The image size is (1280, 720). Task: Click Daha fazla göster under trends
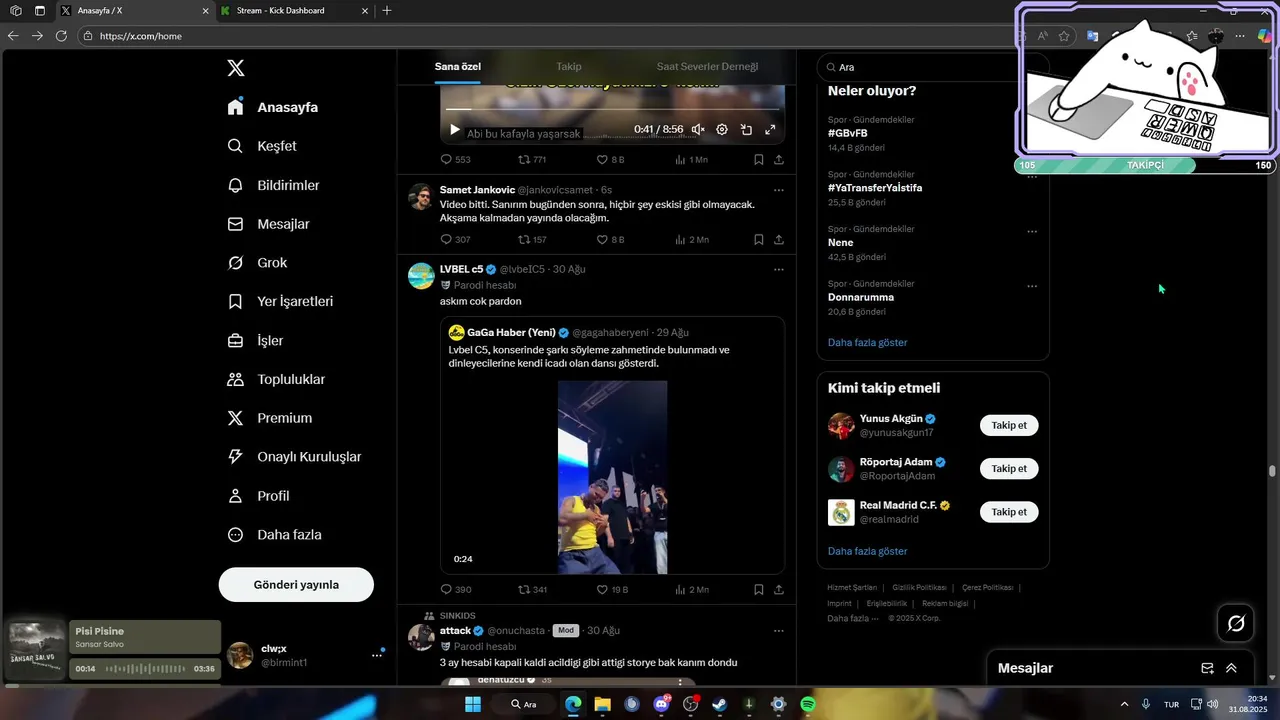867,342
